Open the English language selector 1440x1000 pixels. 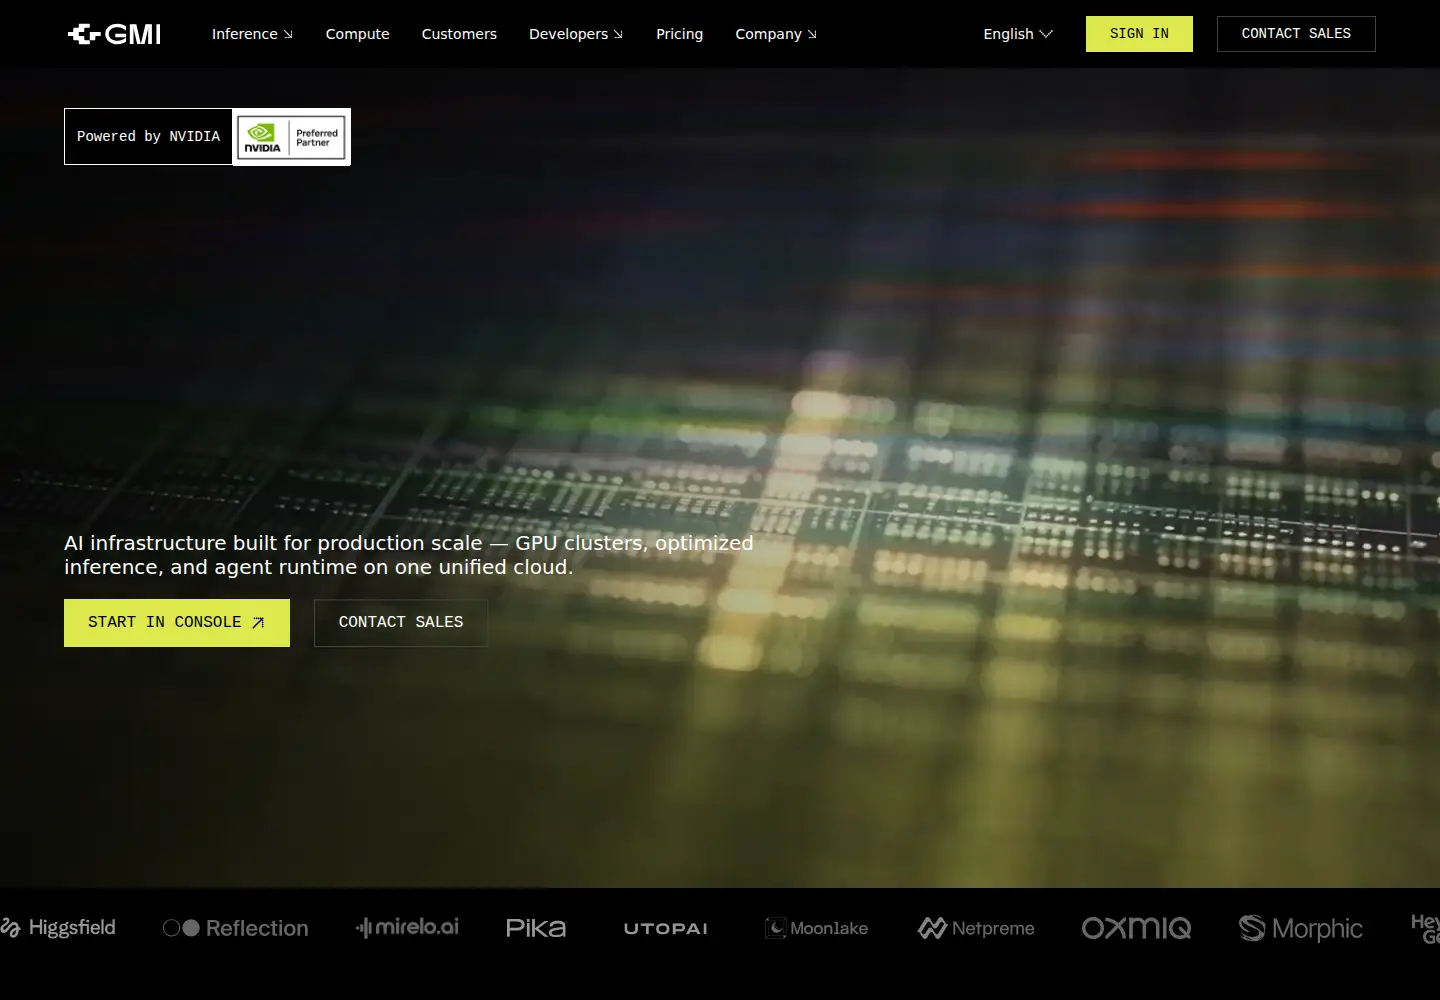(1018, 34)
